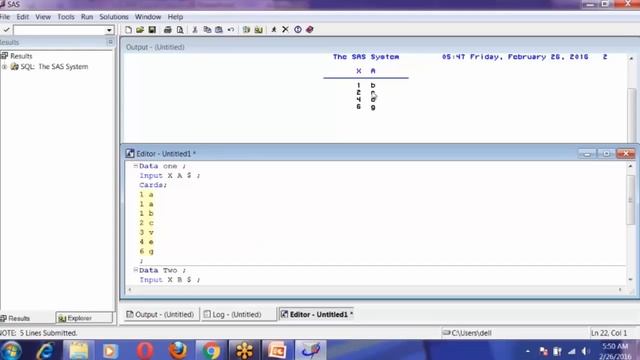
Task: Click the Open file toolbar icon
Action: (140, 30)
